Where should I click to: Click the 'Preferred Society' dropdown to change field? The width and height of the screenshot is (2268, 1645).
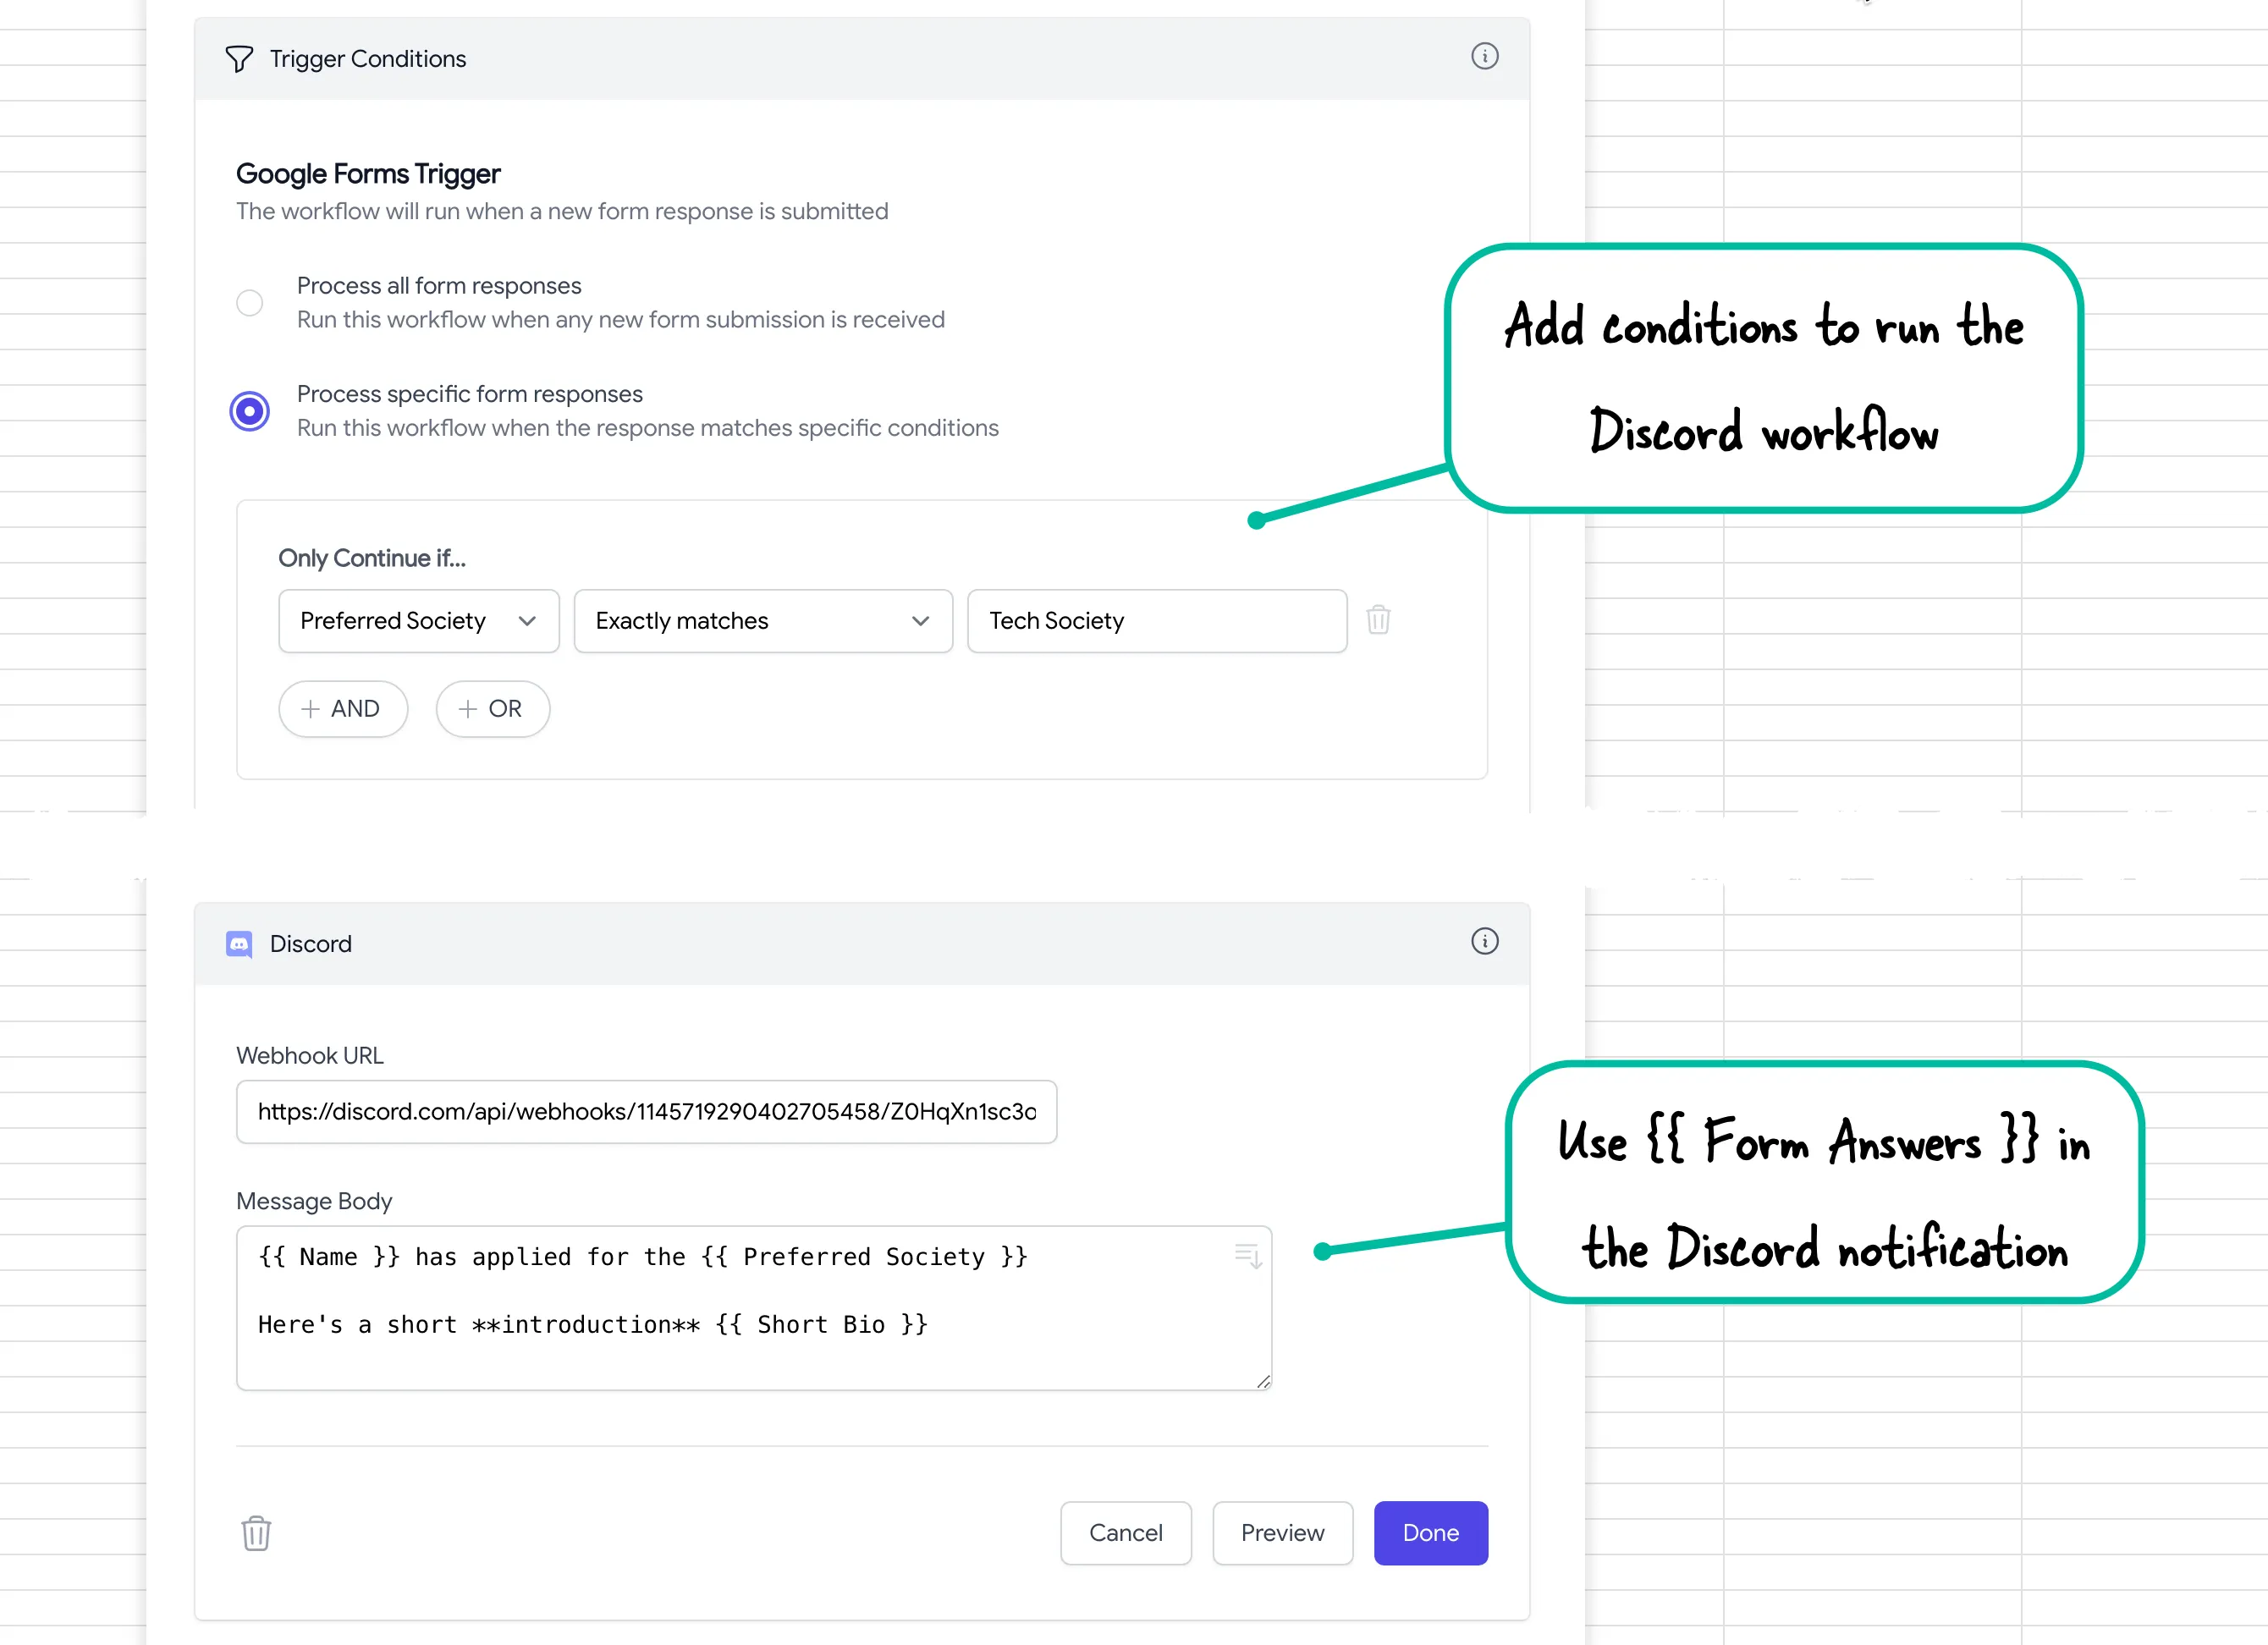click(x=416, y=620)
